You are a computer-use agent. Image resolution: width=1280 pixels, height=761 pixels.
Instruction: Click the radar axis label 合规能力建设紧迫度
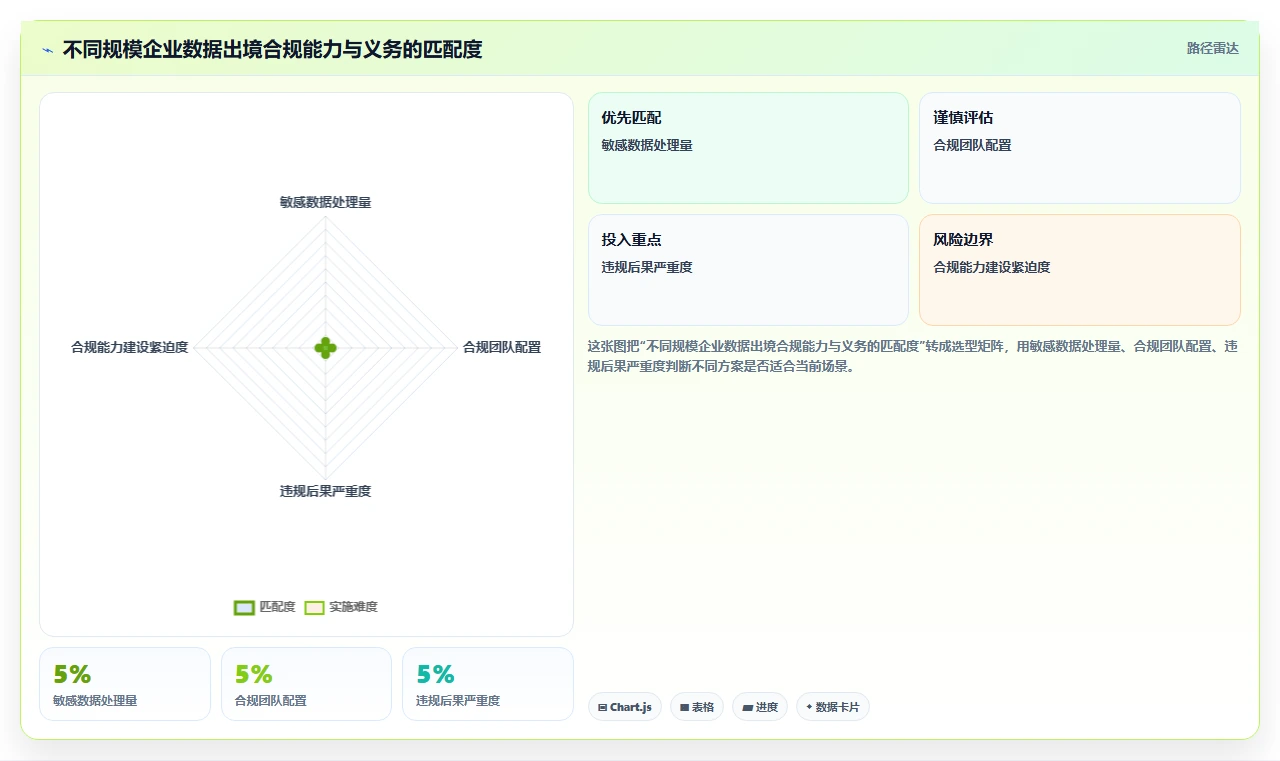coord(129,348)
